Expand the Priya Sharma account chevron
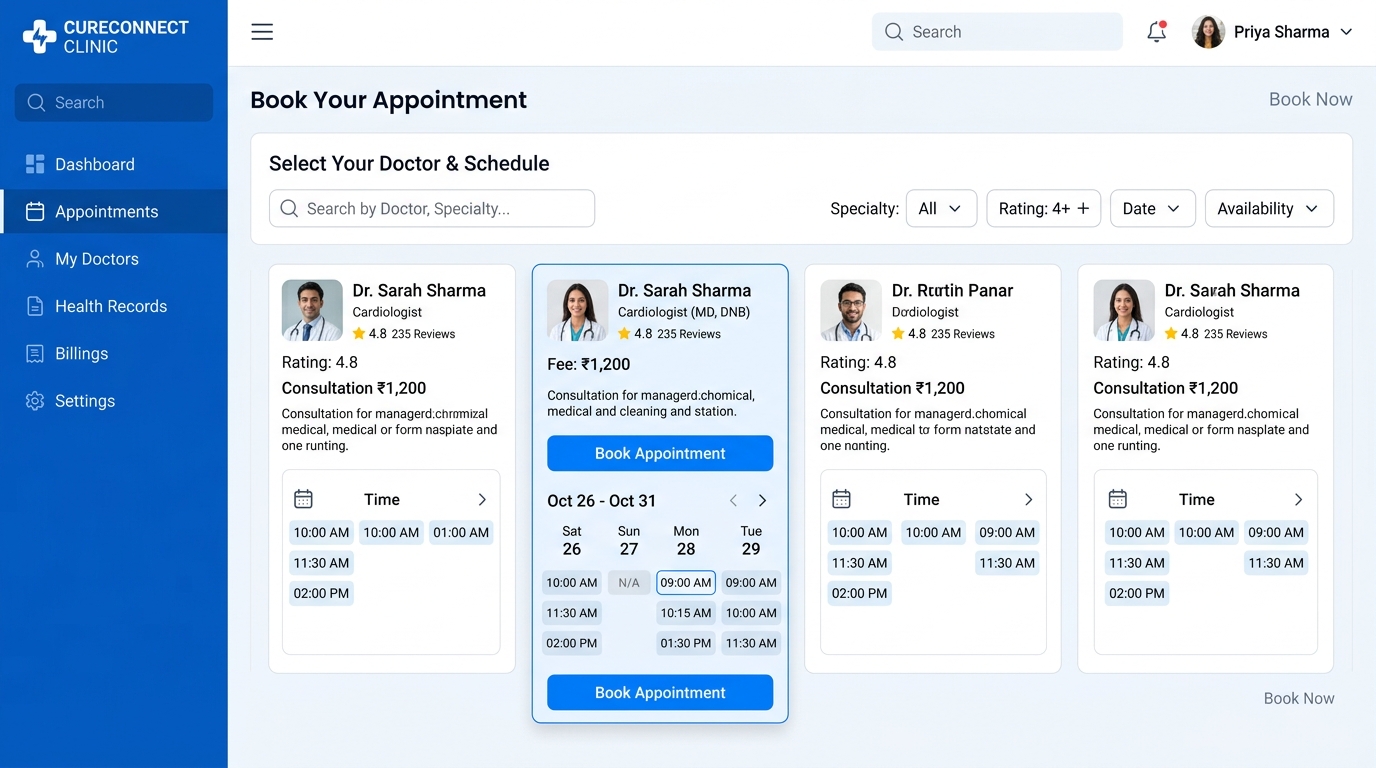The image size is (1376, 768). click(x=1346, y=32)
